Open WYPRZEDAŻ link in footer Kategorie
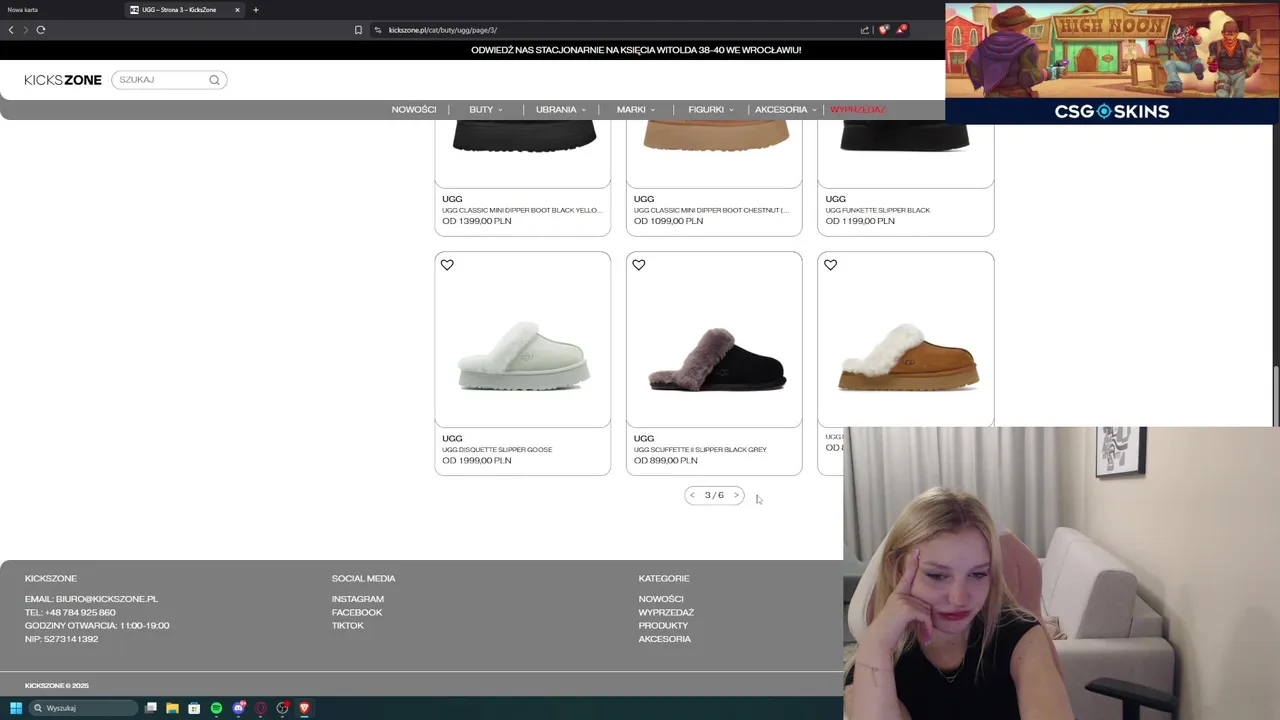The height and width of the screenshot is (720, 1280). pos(666,612)
